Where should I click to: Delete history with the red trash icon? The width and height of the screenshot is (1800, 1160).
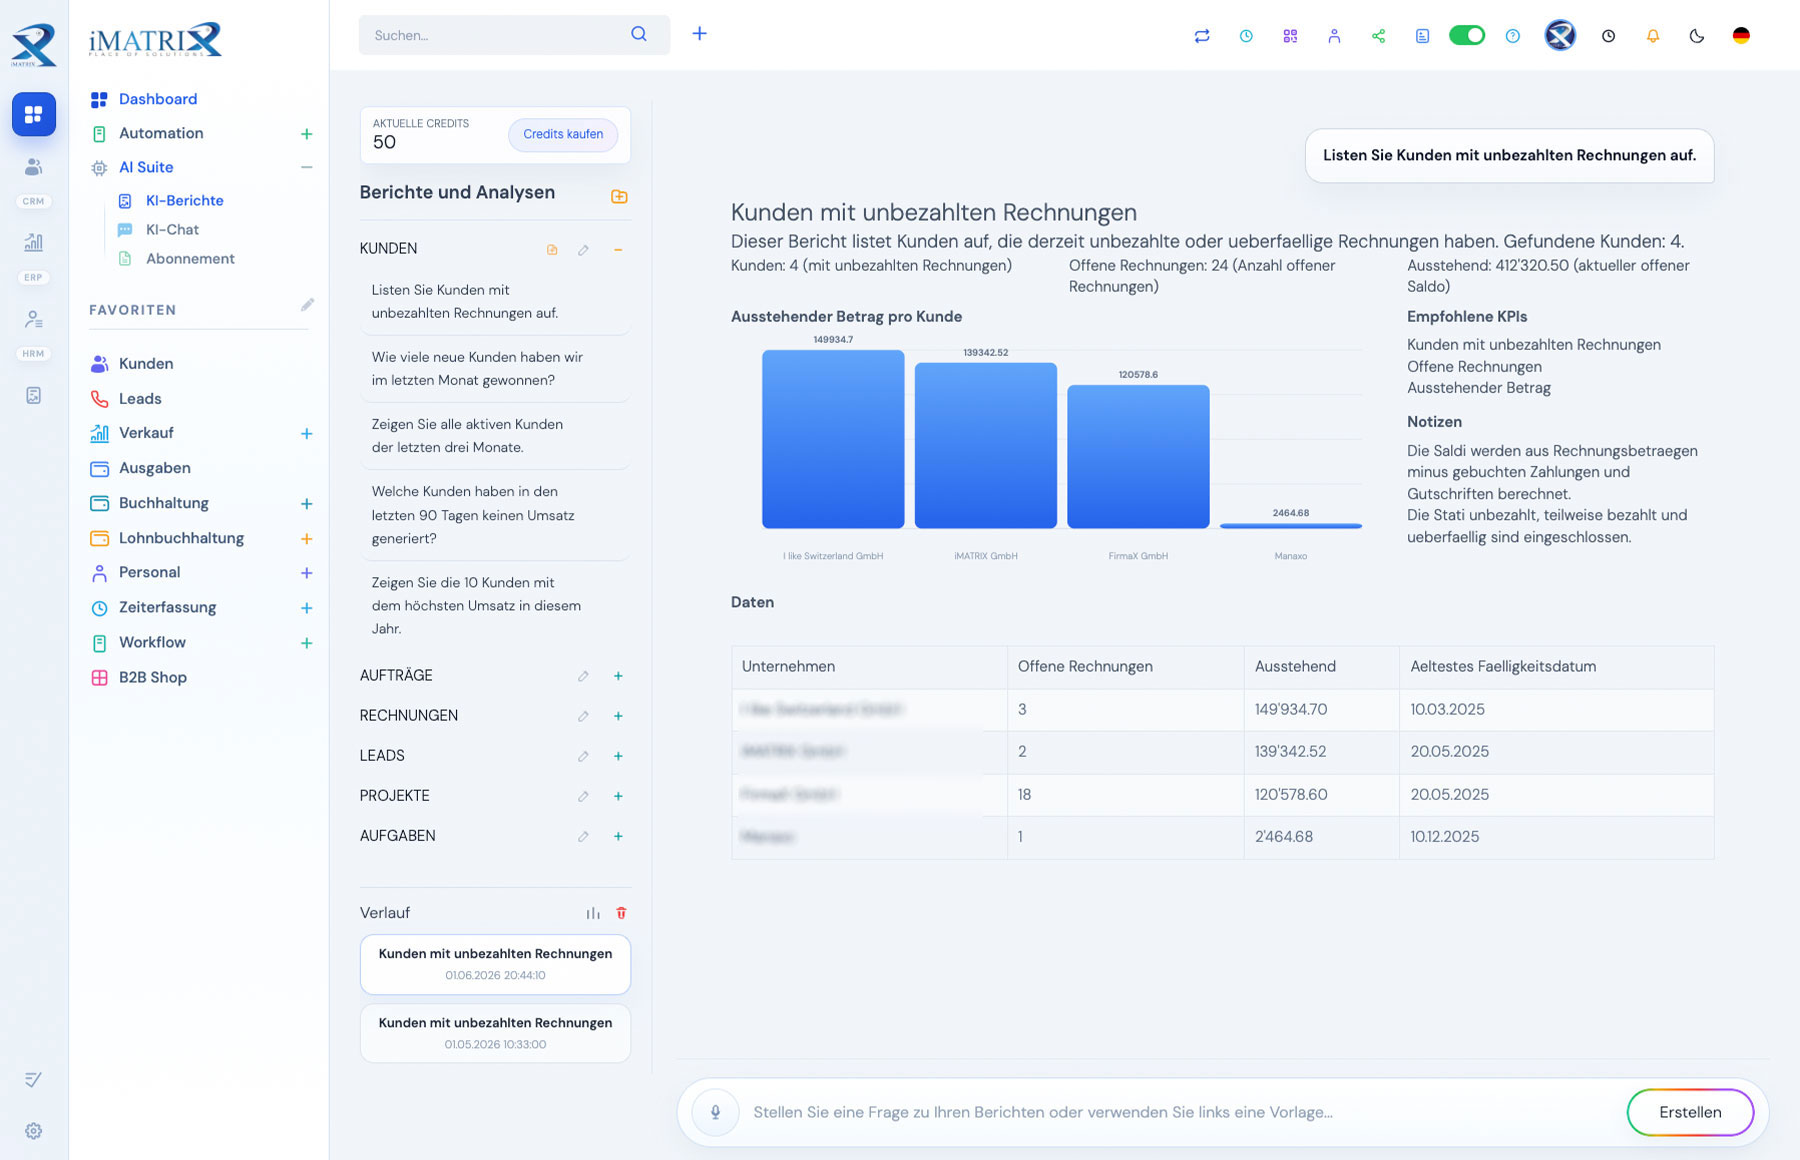[621, 913]
